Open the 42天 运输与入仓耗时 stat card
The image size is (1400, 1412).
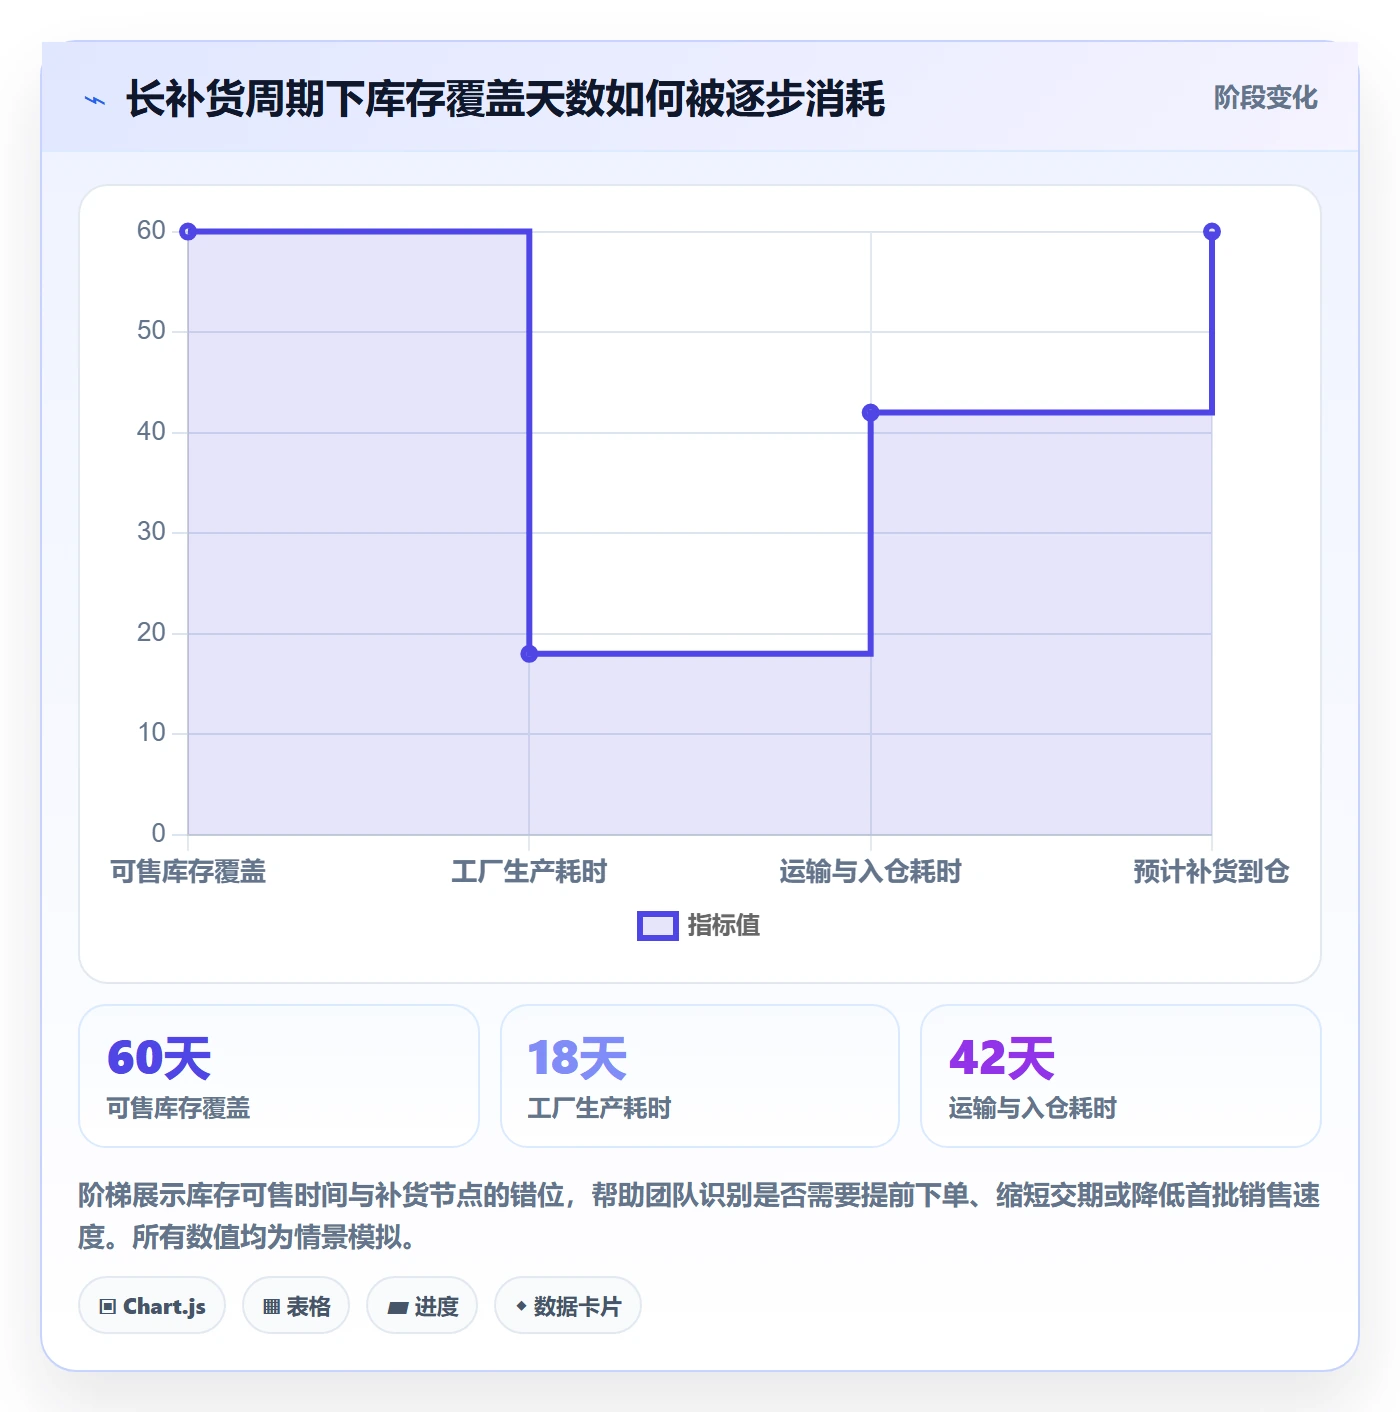click(x=1121, y=1076)
